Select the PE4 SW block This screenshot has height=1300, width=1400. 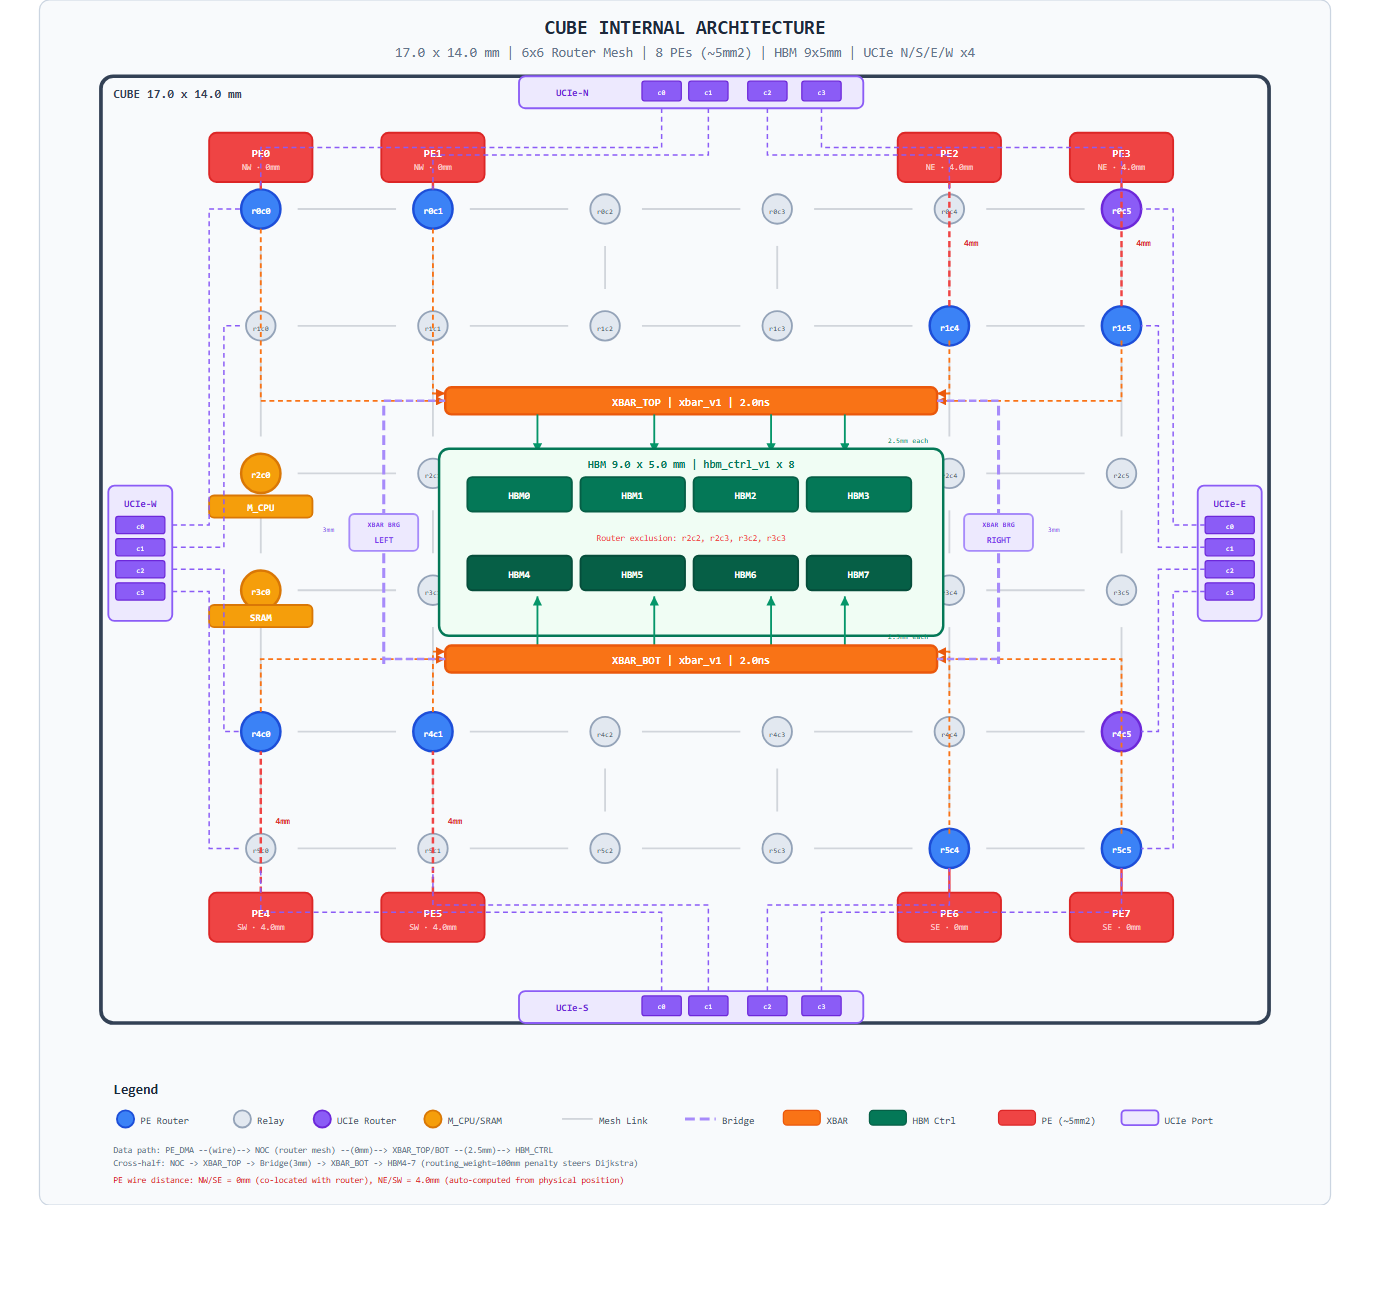(x=261, y=918)
